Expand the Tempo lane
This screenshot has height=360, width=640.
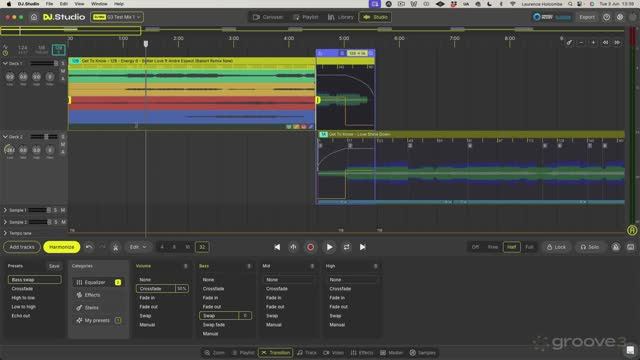coord(5,233)
